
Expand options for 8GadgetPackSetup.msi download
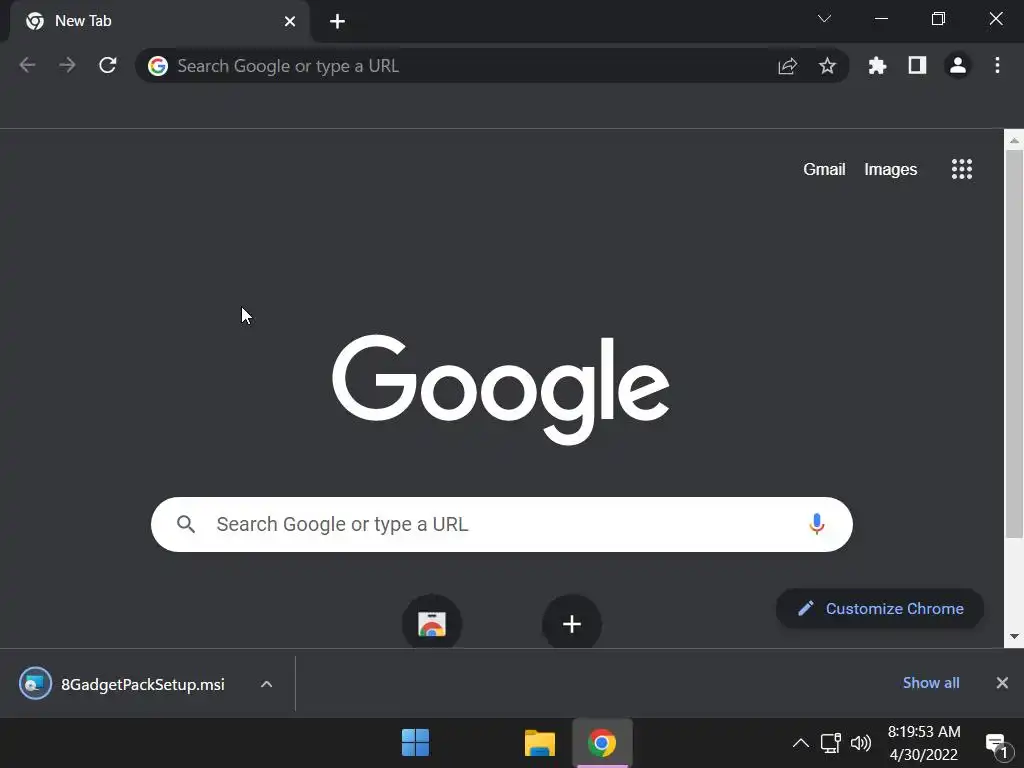pyautogui.click(x=266, y=684)
